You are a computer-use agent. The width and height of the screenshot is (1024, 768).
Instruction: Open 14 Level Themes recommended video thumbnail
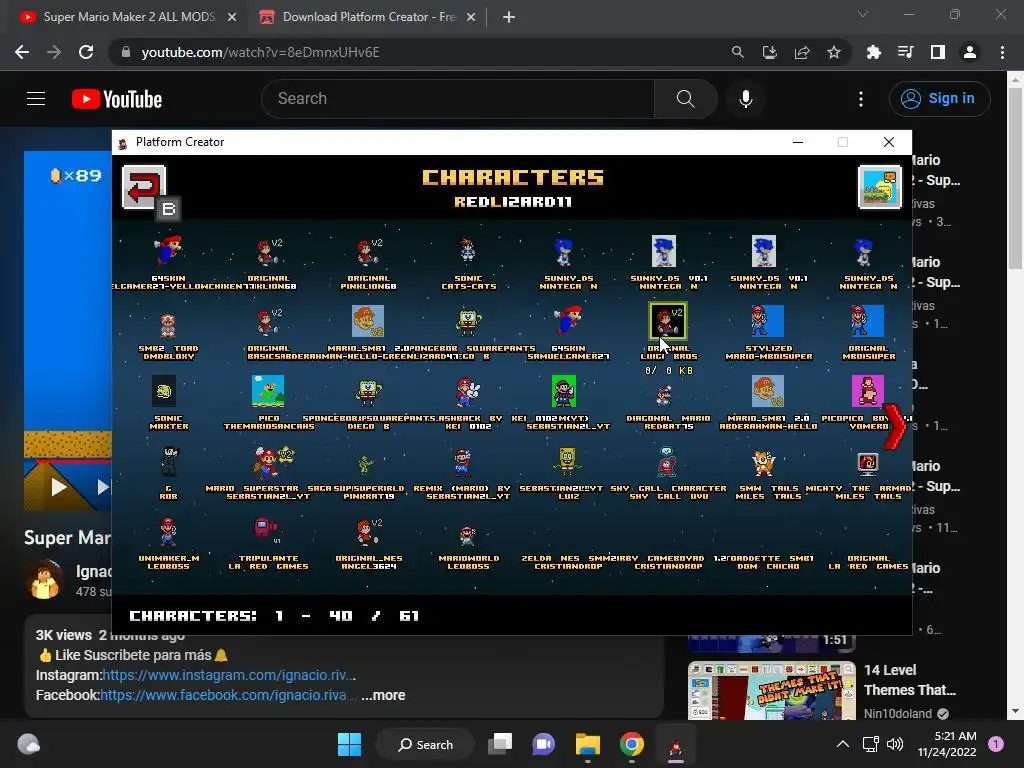click(x=772, y=691)
